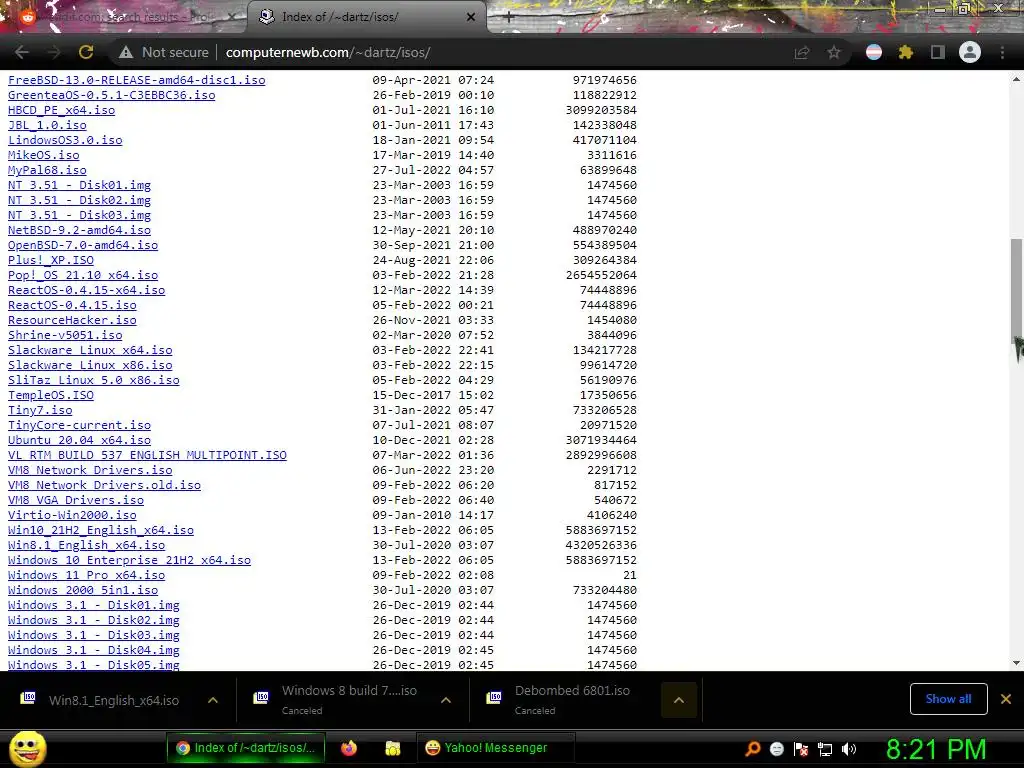Expand options for Debombed 6801.iso download
The image size is (1024, 768).
679,700
